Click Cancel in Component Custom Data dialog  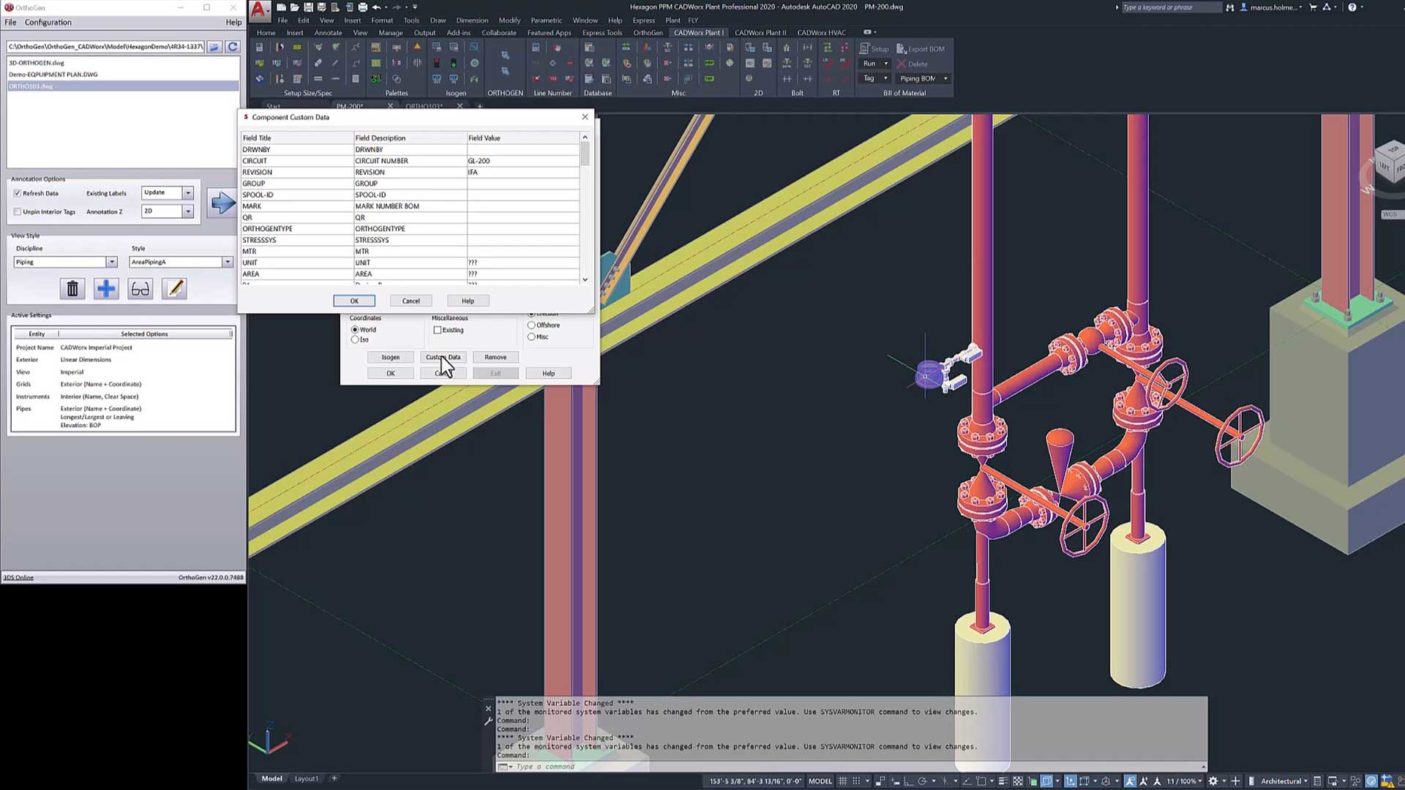[411, 301]
